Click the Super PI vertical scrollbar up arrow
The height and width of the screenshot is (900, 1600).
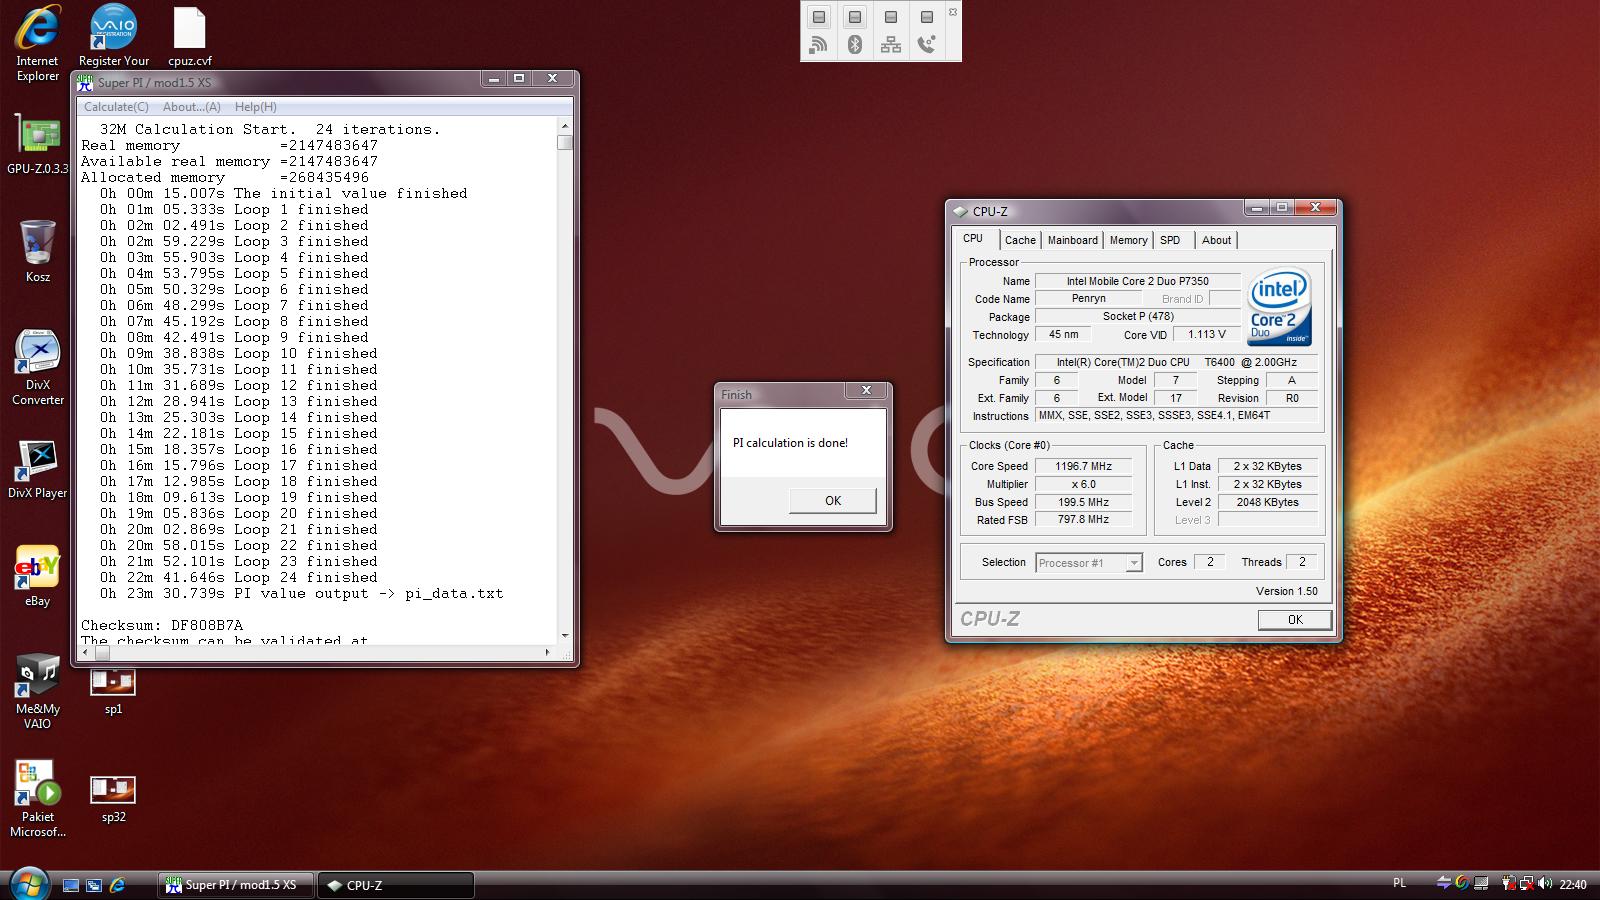(x=565, y=127)
